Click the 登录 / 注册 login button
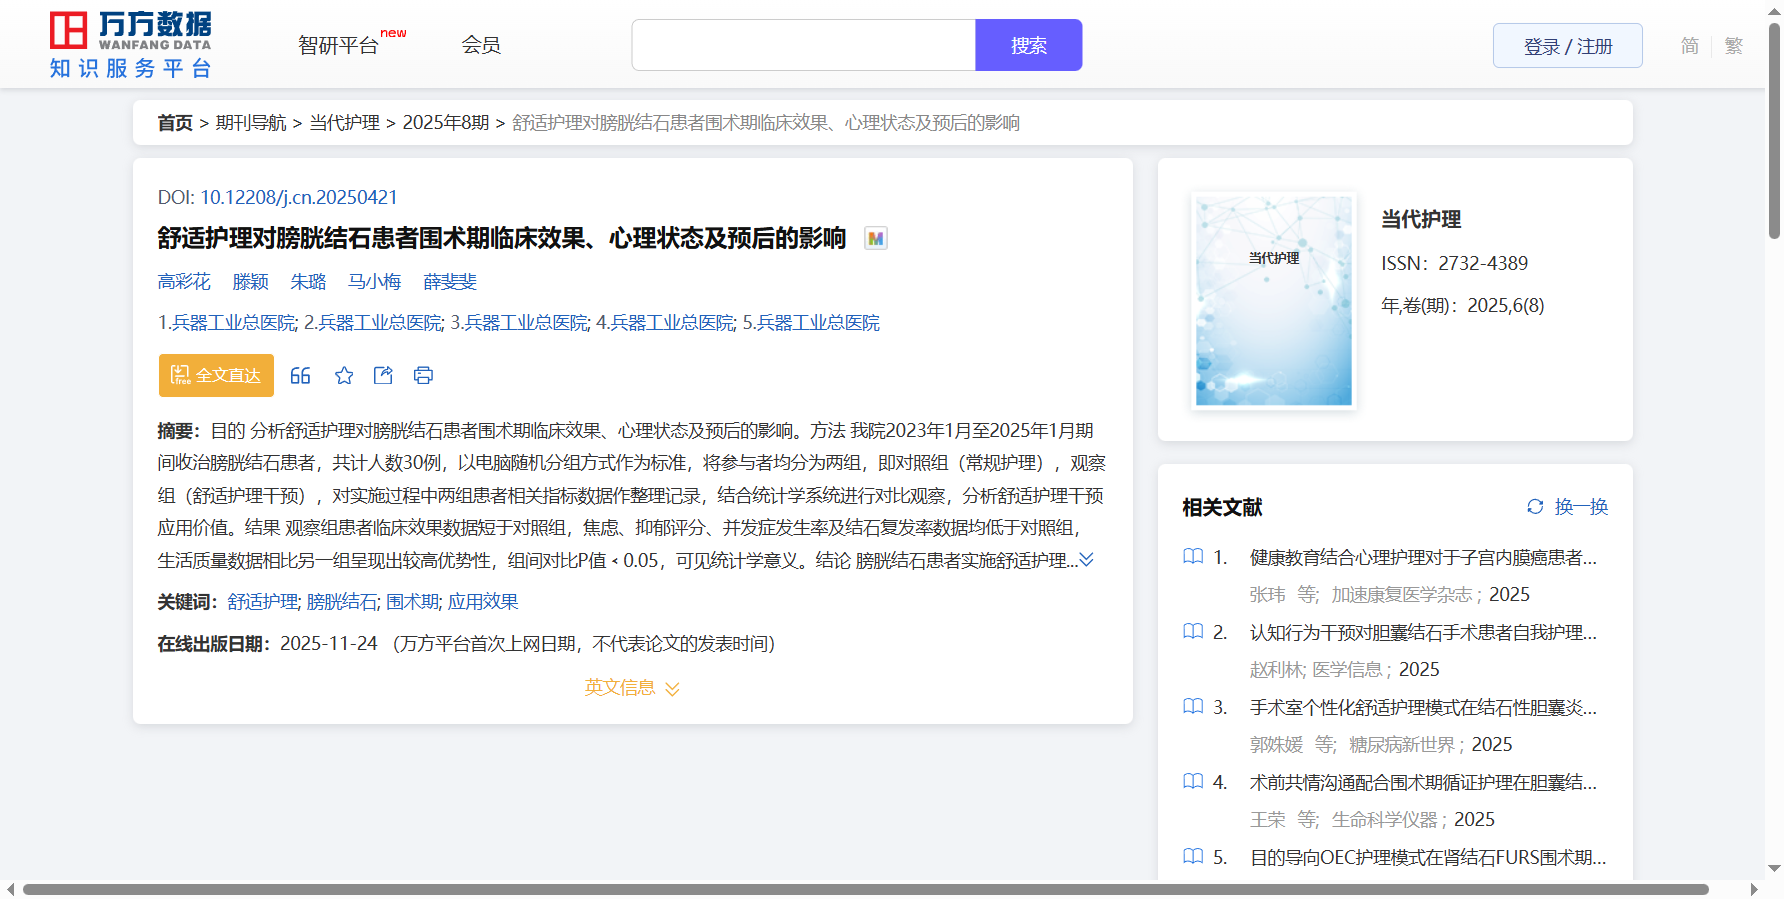The height and width of the screenshot is (899, 1784). coord(1567,46)
